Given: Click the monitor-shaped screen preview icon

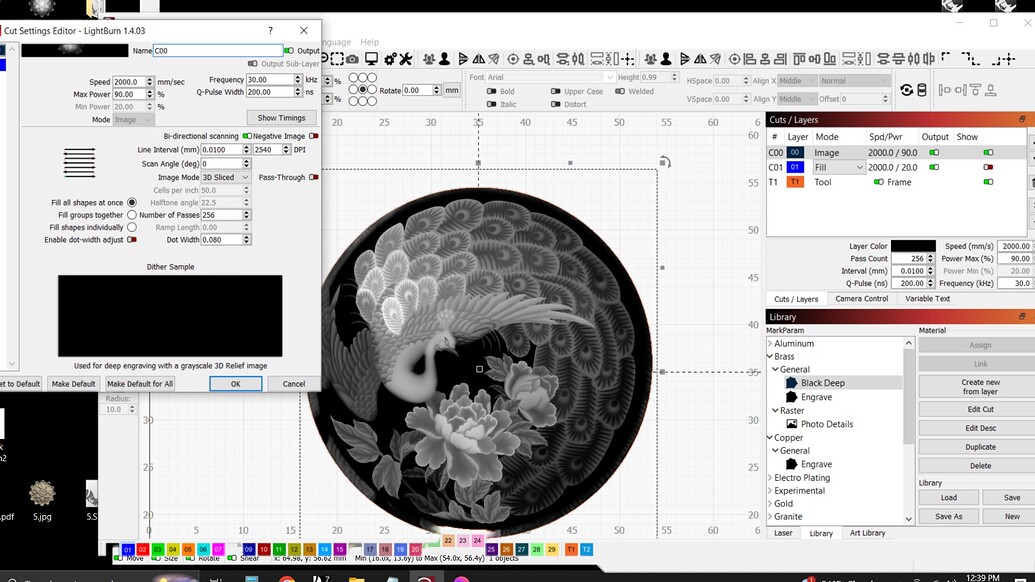Looking at the screenshot, I should [x=372, y=58].
